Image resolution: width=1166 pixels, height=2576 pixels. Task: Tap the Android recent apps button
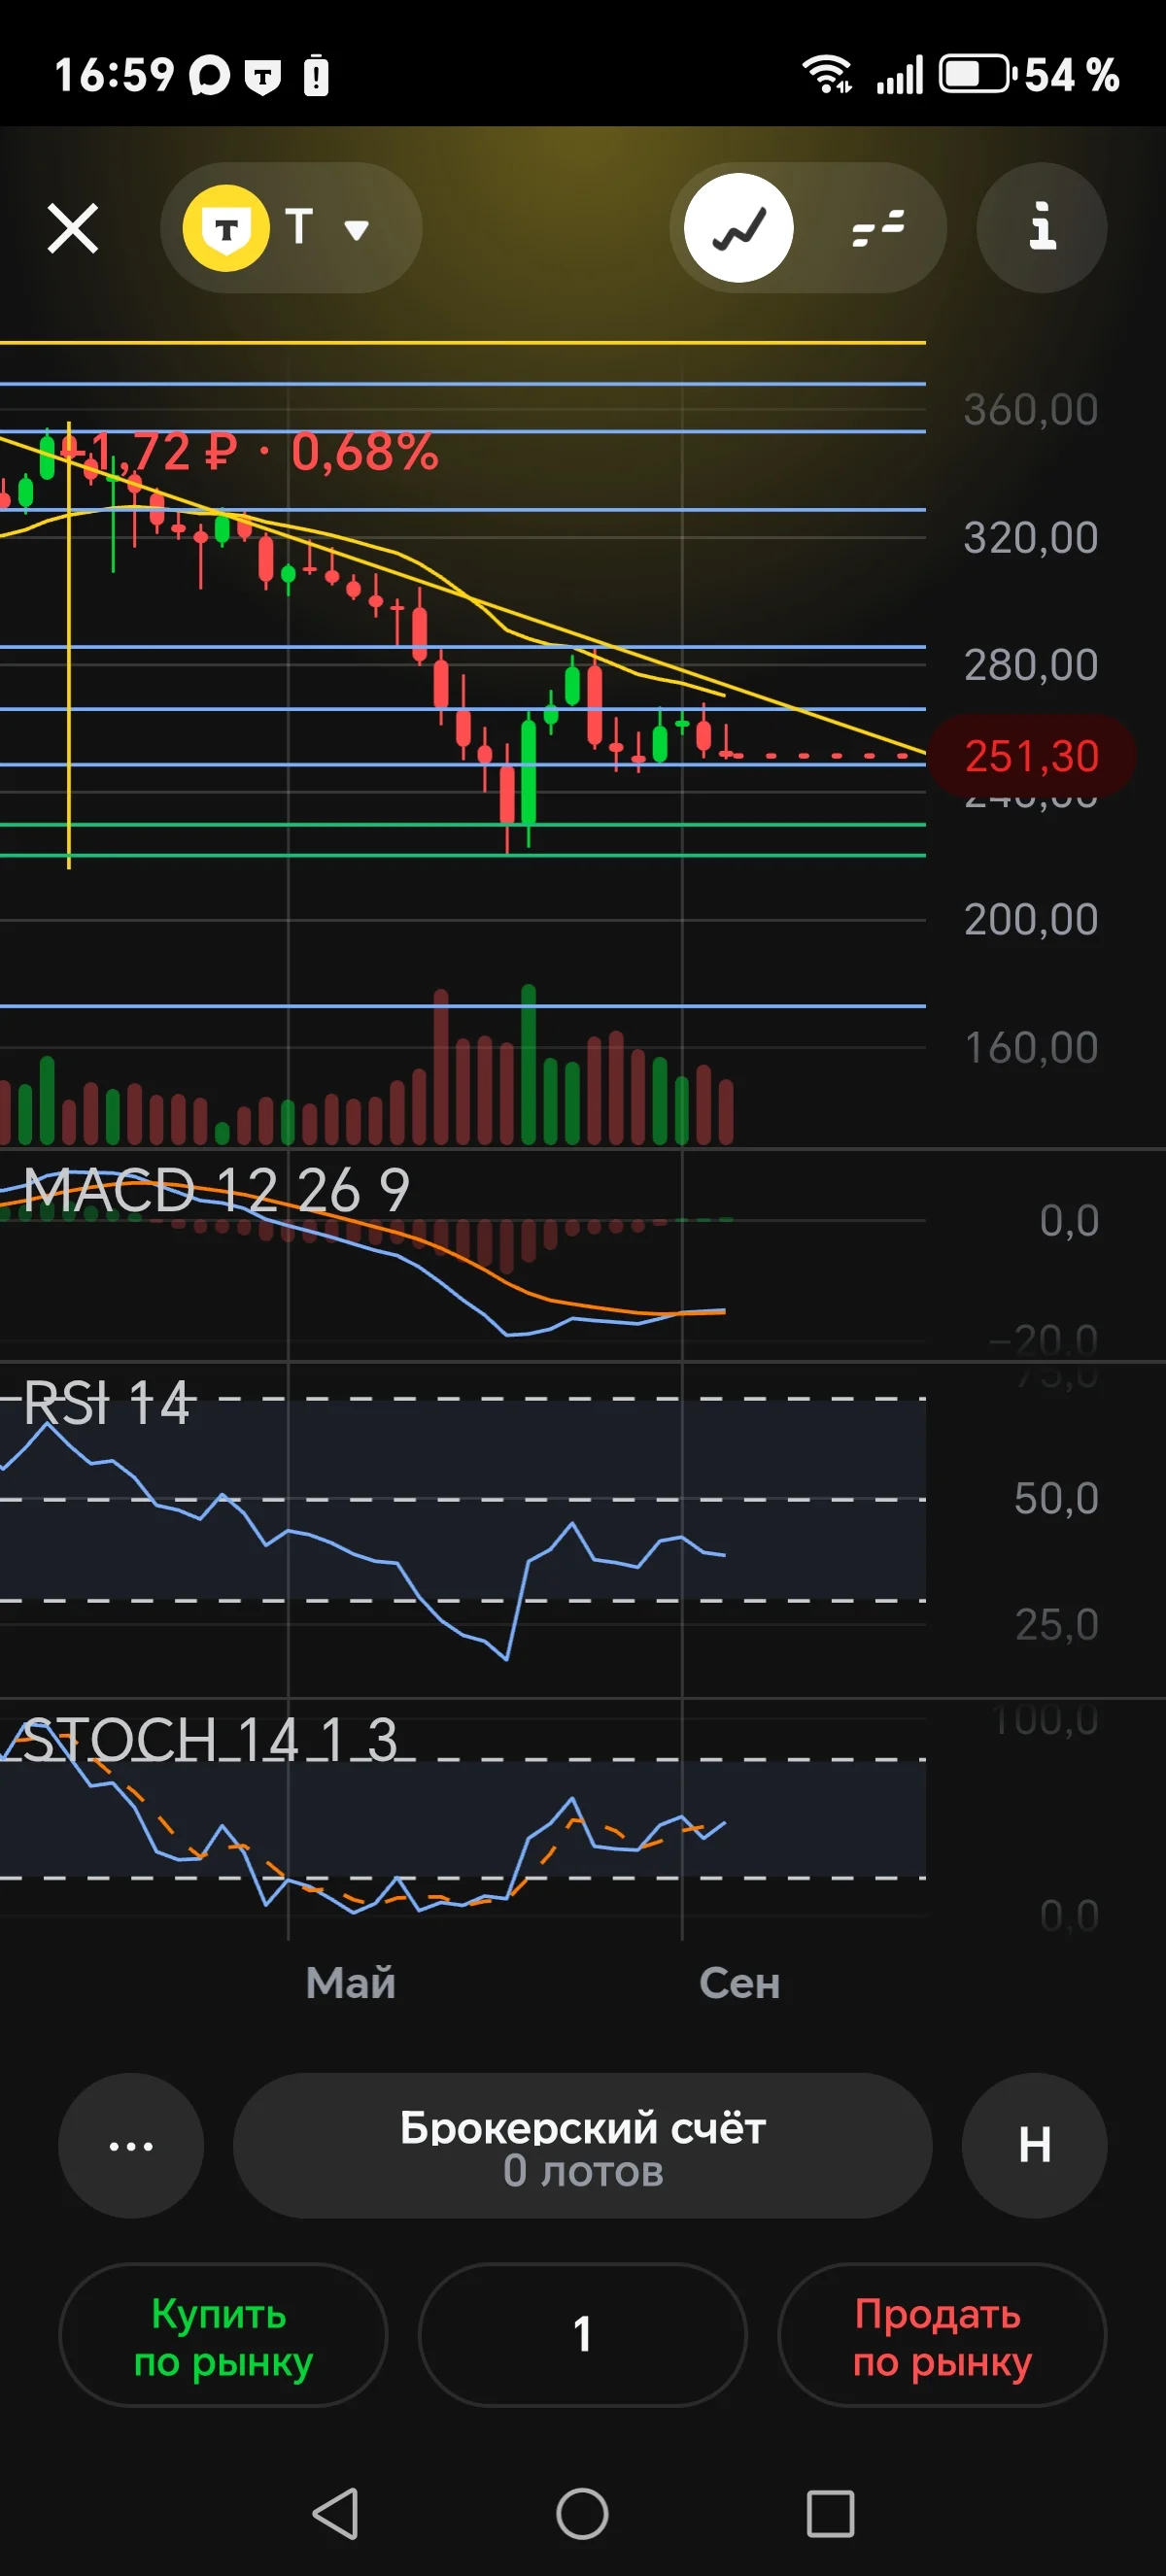pyautogui.click(x=830, y=2513)
